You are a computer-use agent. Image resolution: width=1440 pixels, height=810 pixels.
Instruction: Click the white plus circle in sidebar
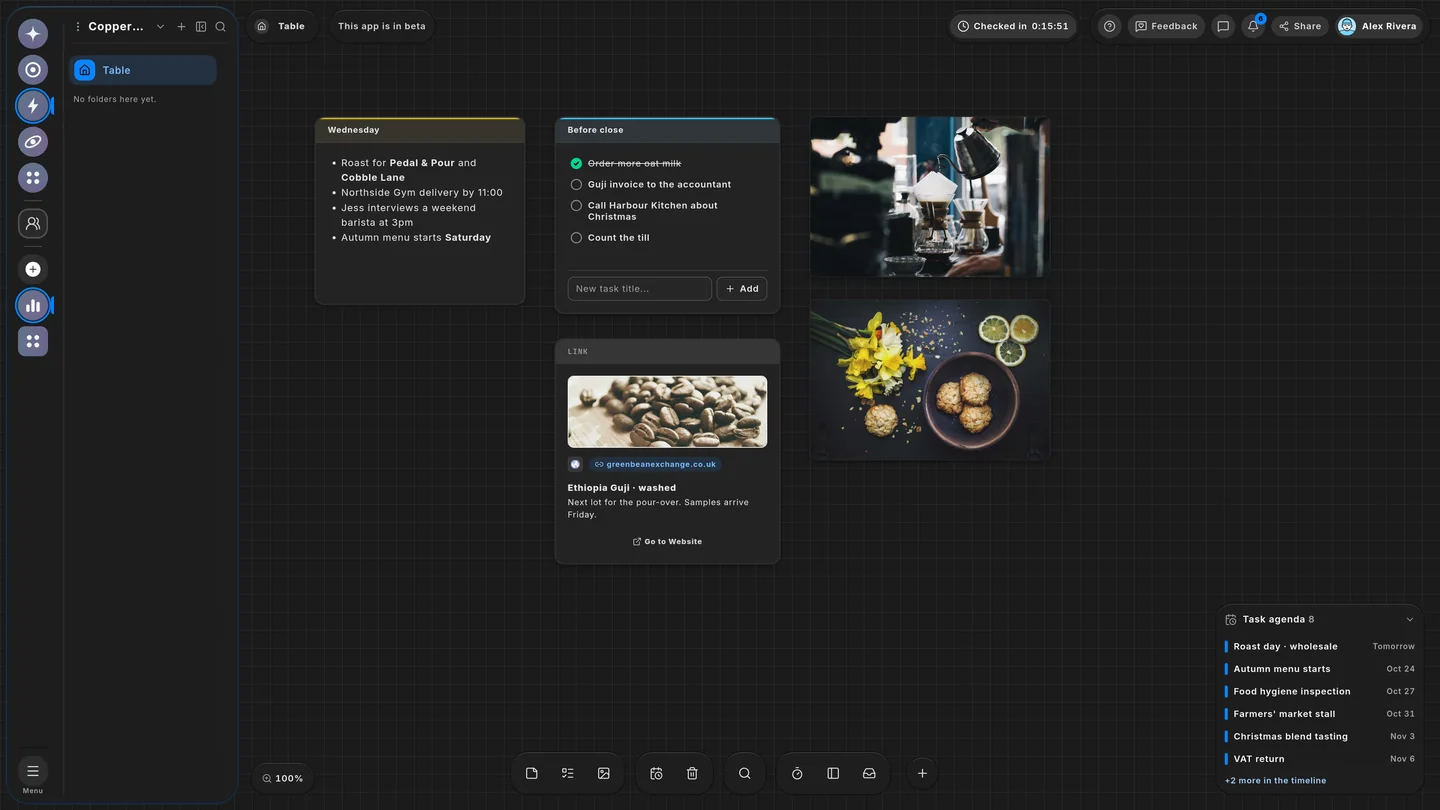(x=33, y=269)
